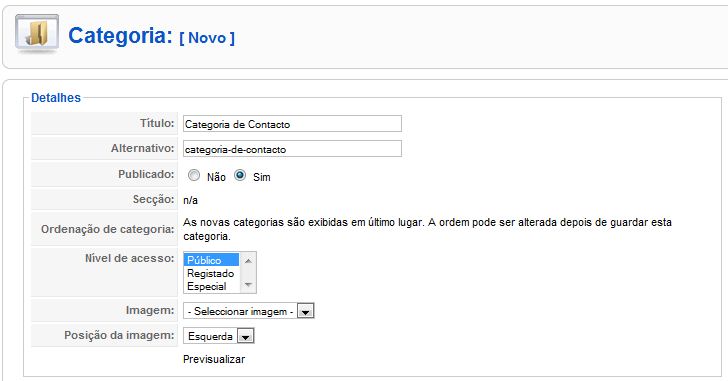
Task: Click the Categoria folder icon
Action: [37, 32]
